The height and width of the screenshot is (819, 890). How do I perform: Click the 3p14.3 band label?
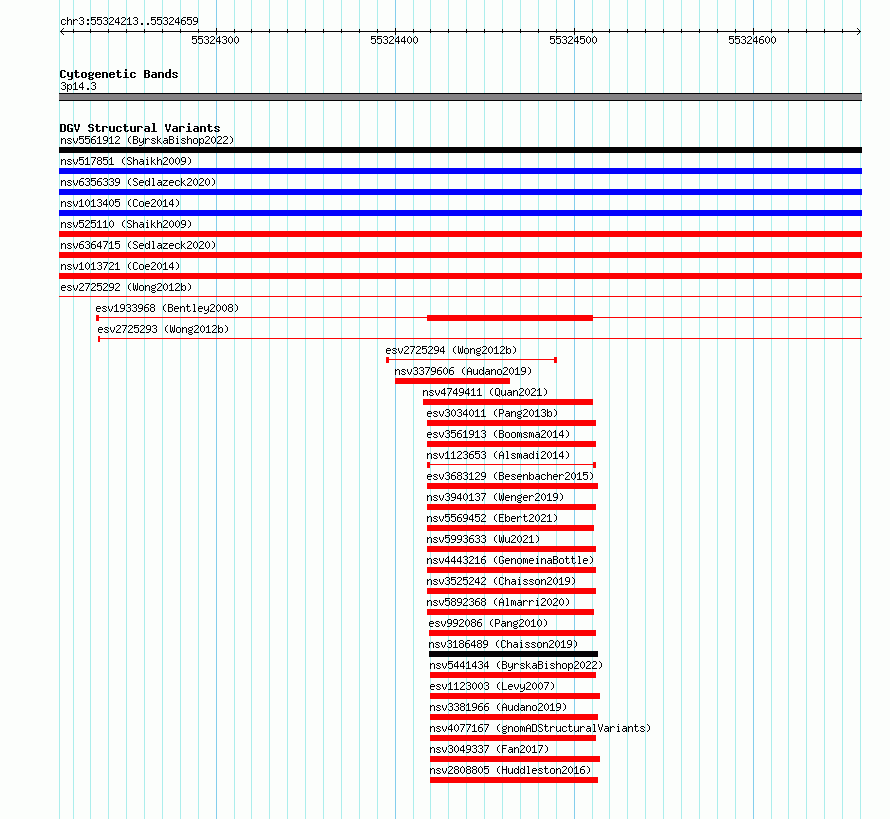pos(78,86)
